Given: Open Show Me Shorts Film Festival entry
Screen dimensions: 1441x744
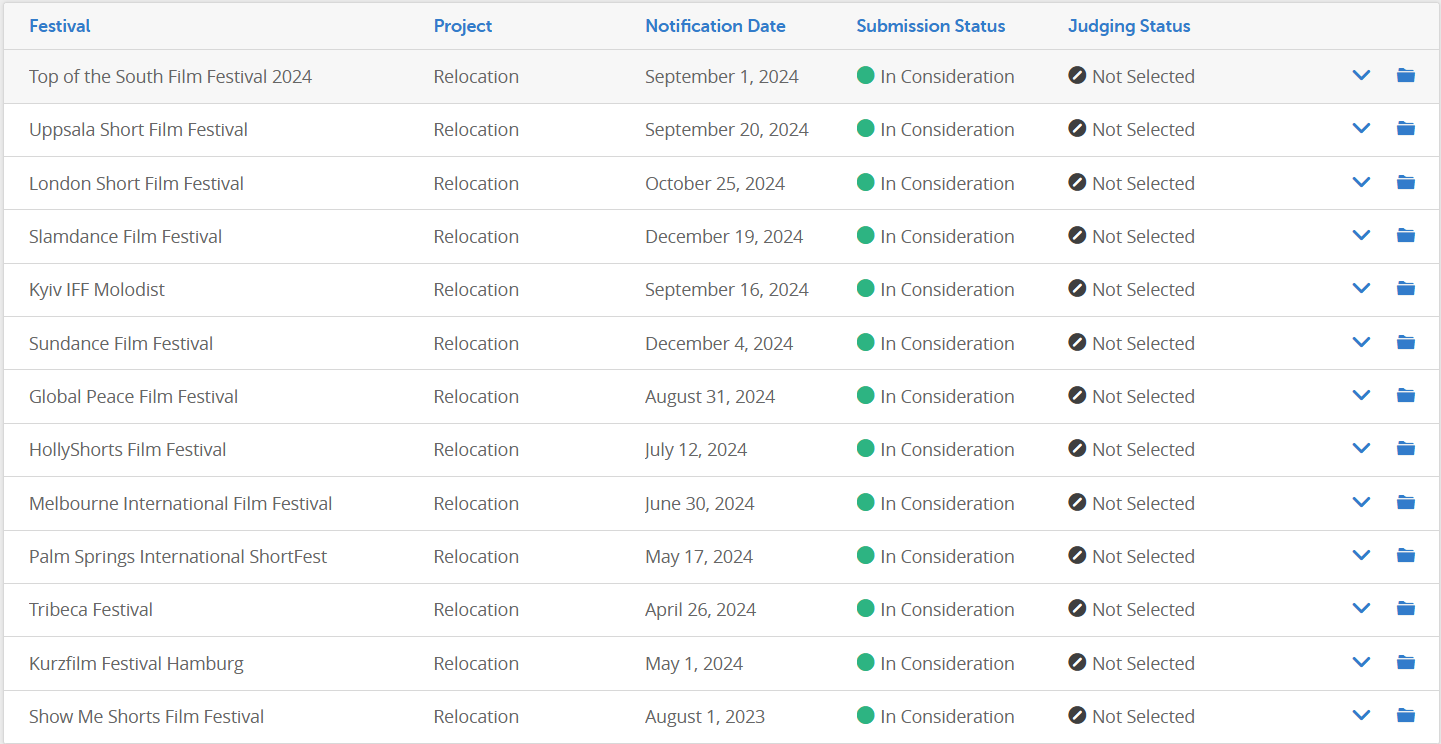Looking at the screenshot, I should pyautogui.click(x=146, y=716).
